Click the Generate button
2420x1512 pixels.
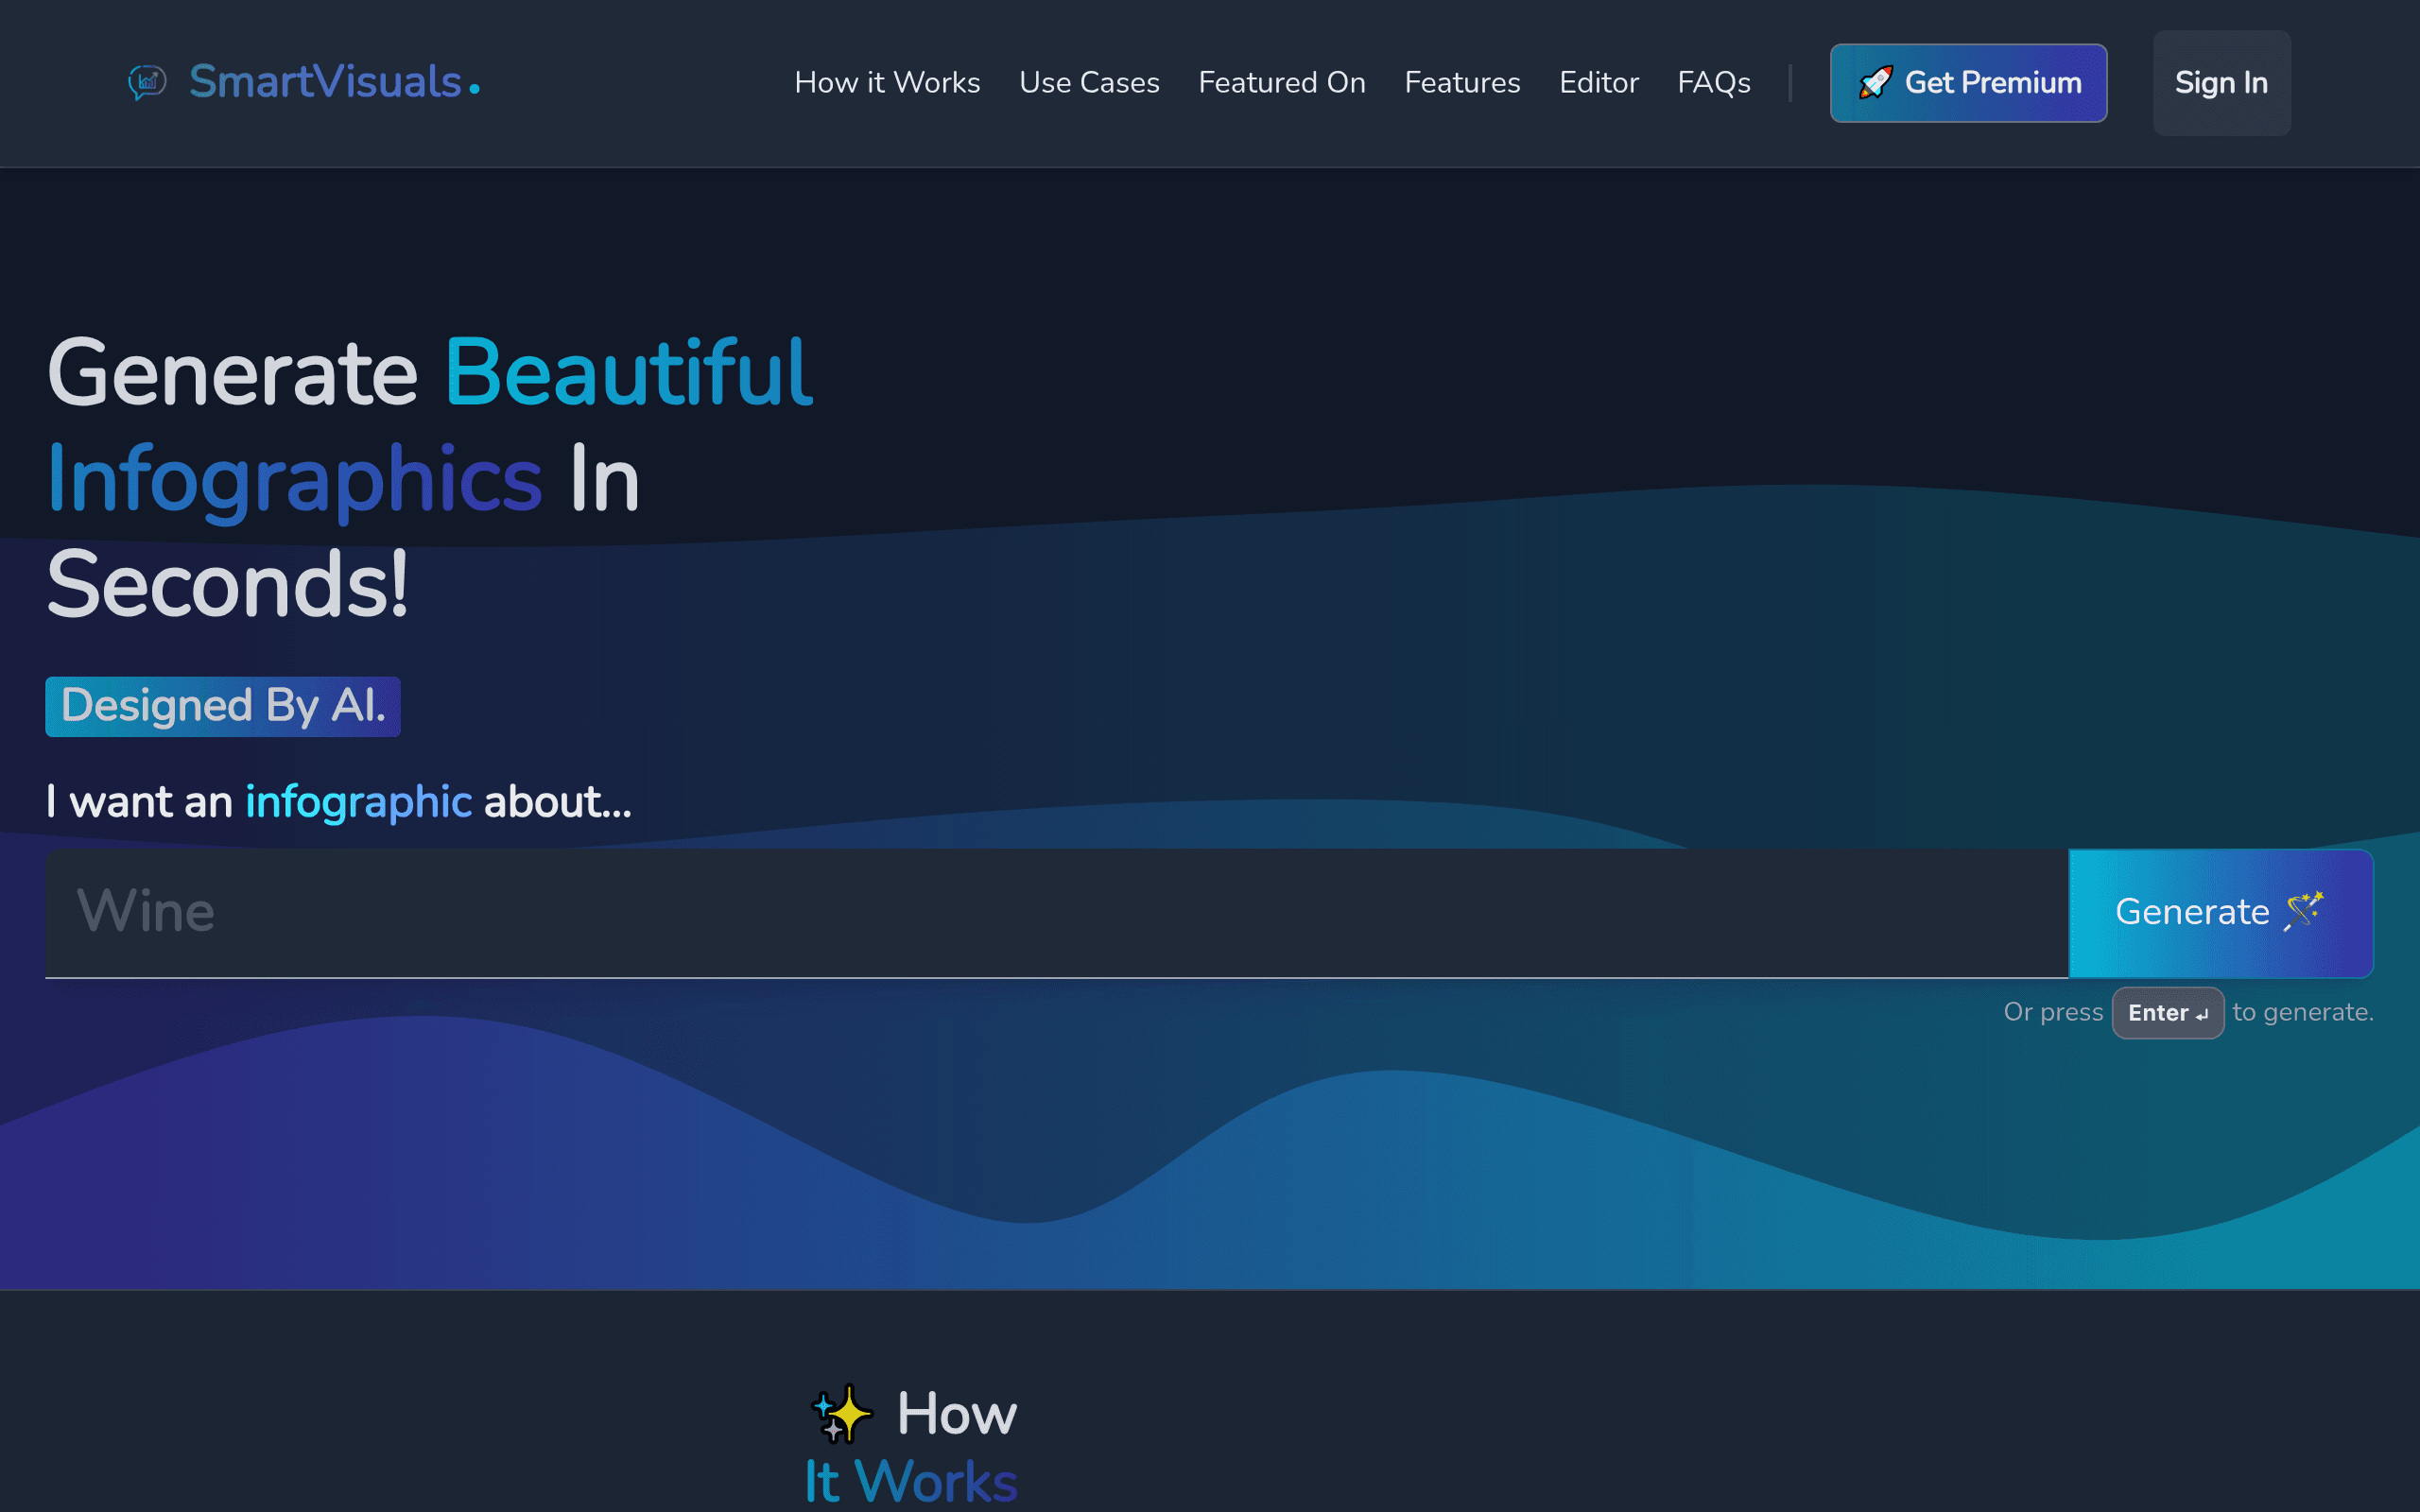(x=2220, y=913)
